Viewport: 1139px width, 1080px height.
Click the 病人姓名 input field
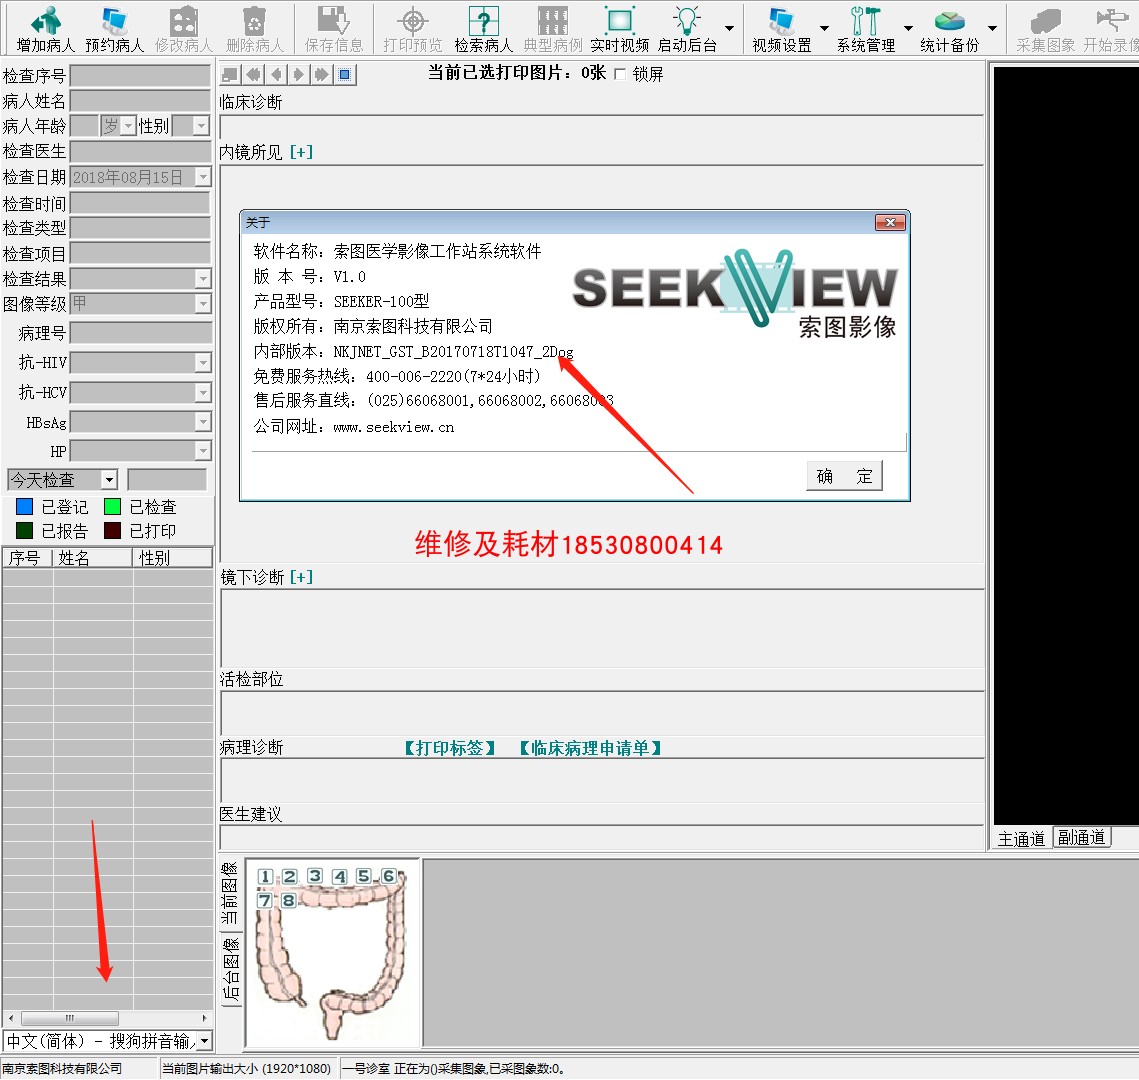pyautogui.click(x=140, y=101)
